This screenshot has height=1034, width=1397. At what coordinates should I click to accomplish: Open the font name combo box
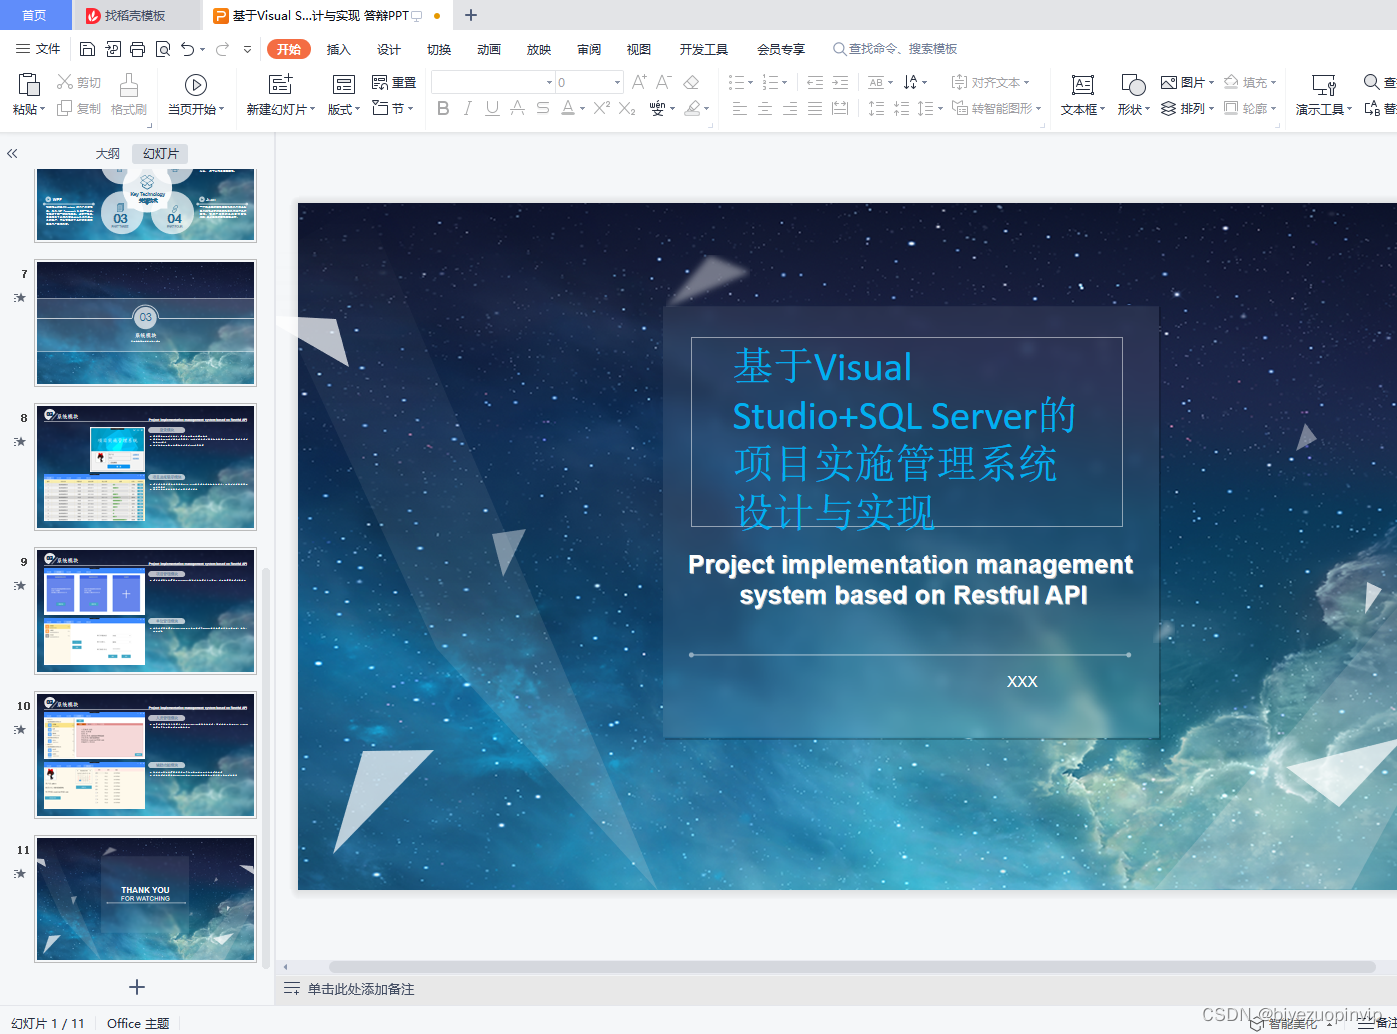[x=494, y=82]
